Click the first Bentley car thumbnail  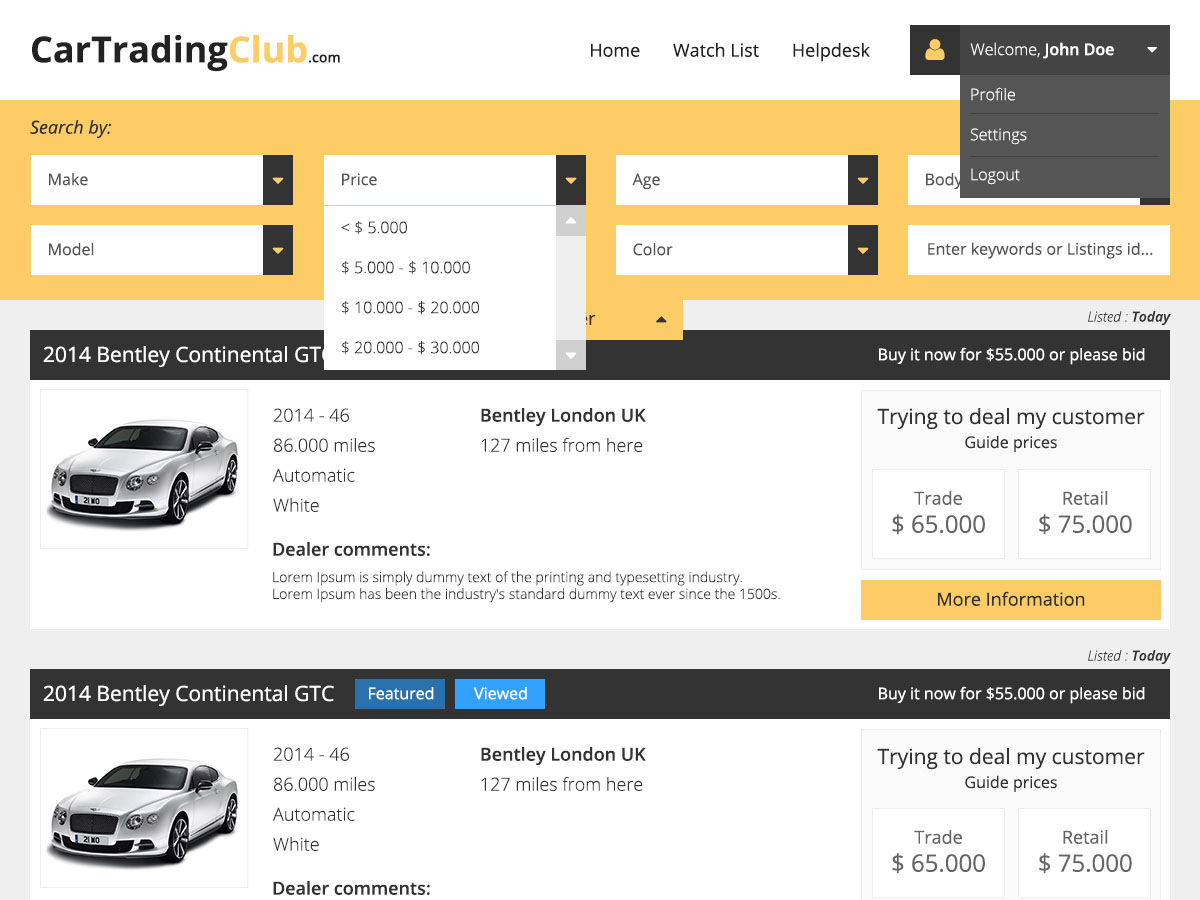coord(144,469)
